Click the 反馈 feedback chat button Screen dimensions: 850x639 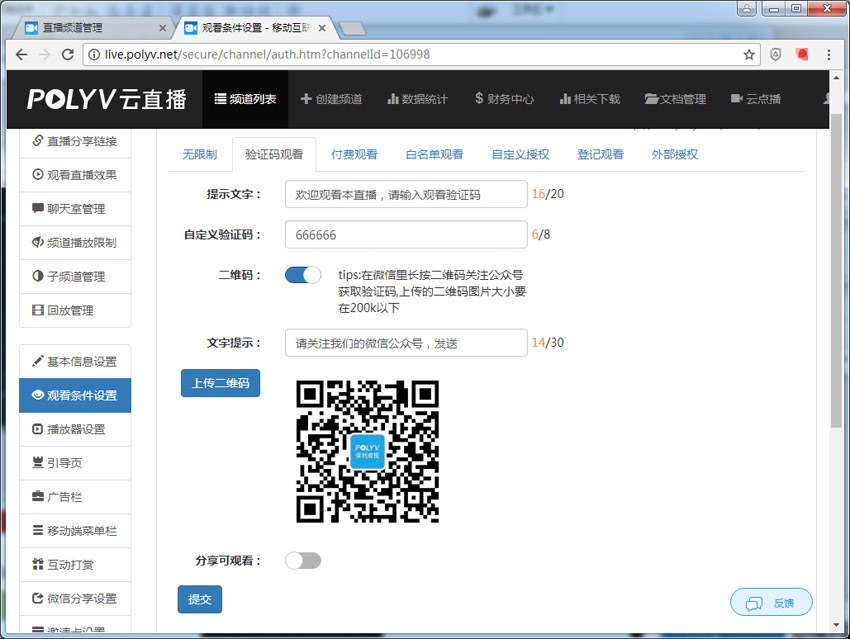tap(771, 602)
